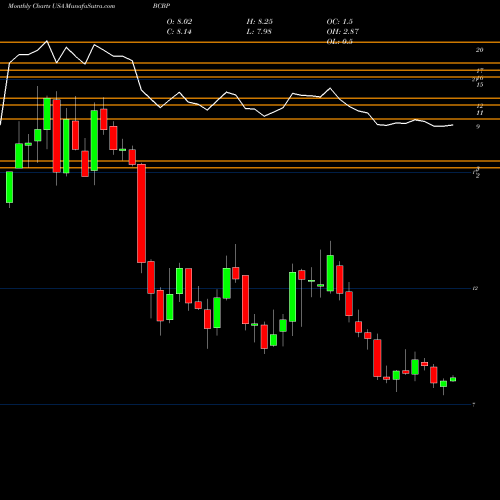
Task: Click the price axis label '15'
Action: pos(479,85)
